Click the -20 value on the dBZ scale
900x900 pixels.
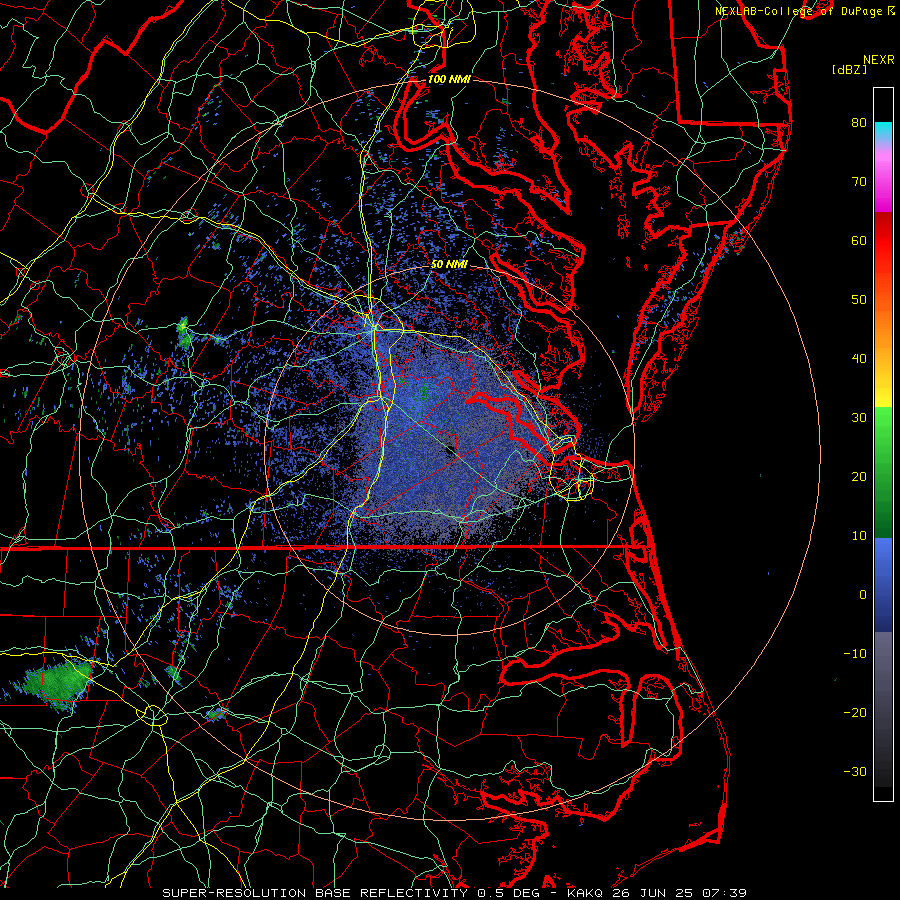point(855,712)
